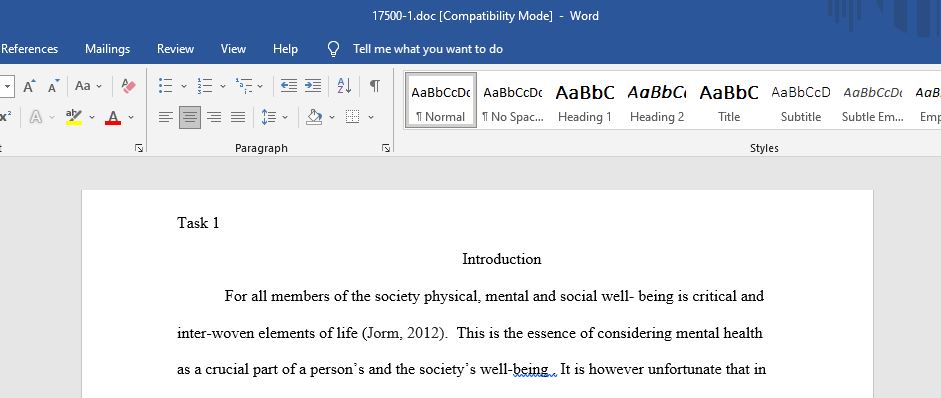Click document title 17500-1.doc in title bar
This screenshot has width=941, height=398.
click(x=404, y=16)
